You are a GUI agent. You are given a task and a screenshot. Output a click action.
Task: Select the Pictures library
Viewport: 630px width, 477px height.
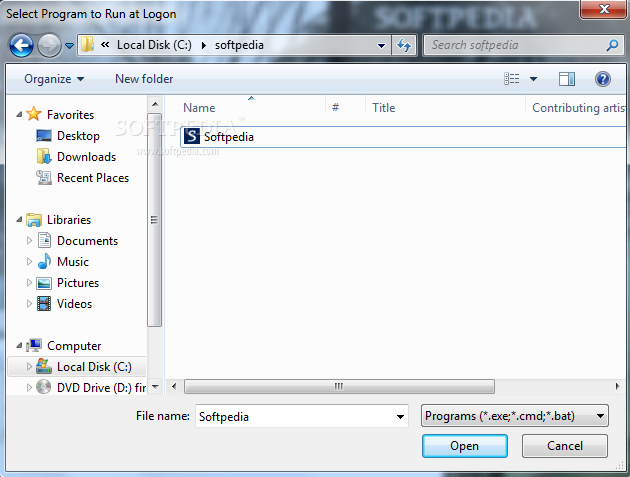point(78,283)
